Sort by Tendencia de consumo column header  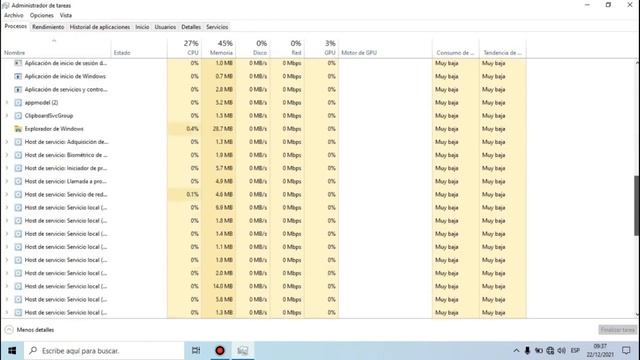pyautogui.click(x=502, y=48)
